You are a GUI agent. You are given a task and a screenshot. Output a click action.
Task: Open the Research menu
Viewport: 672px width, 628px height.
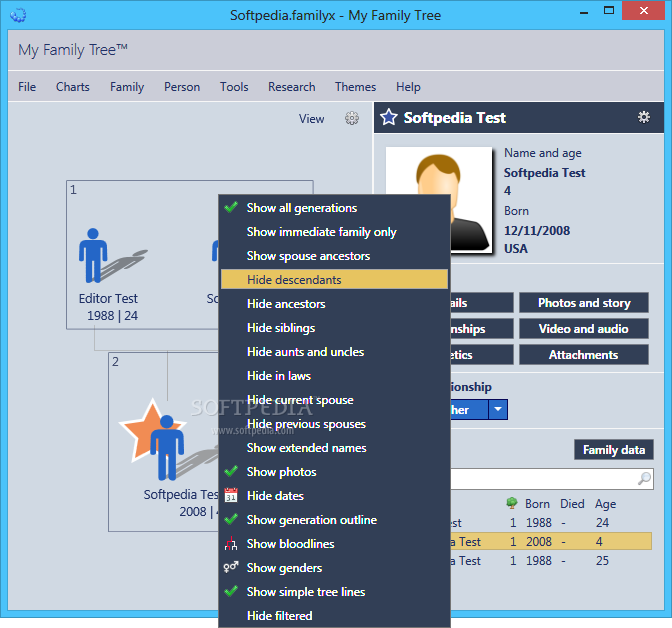(x=291, y=87)
